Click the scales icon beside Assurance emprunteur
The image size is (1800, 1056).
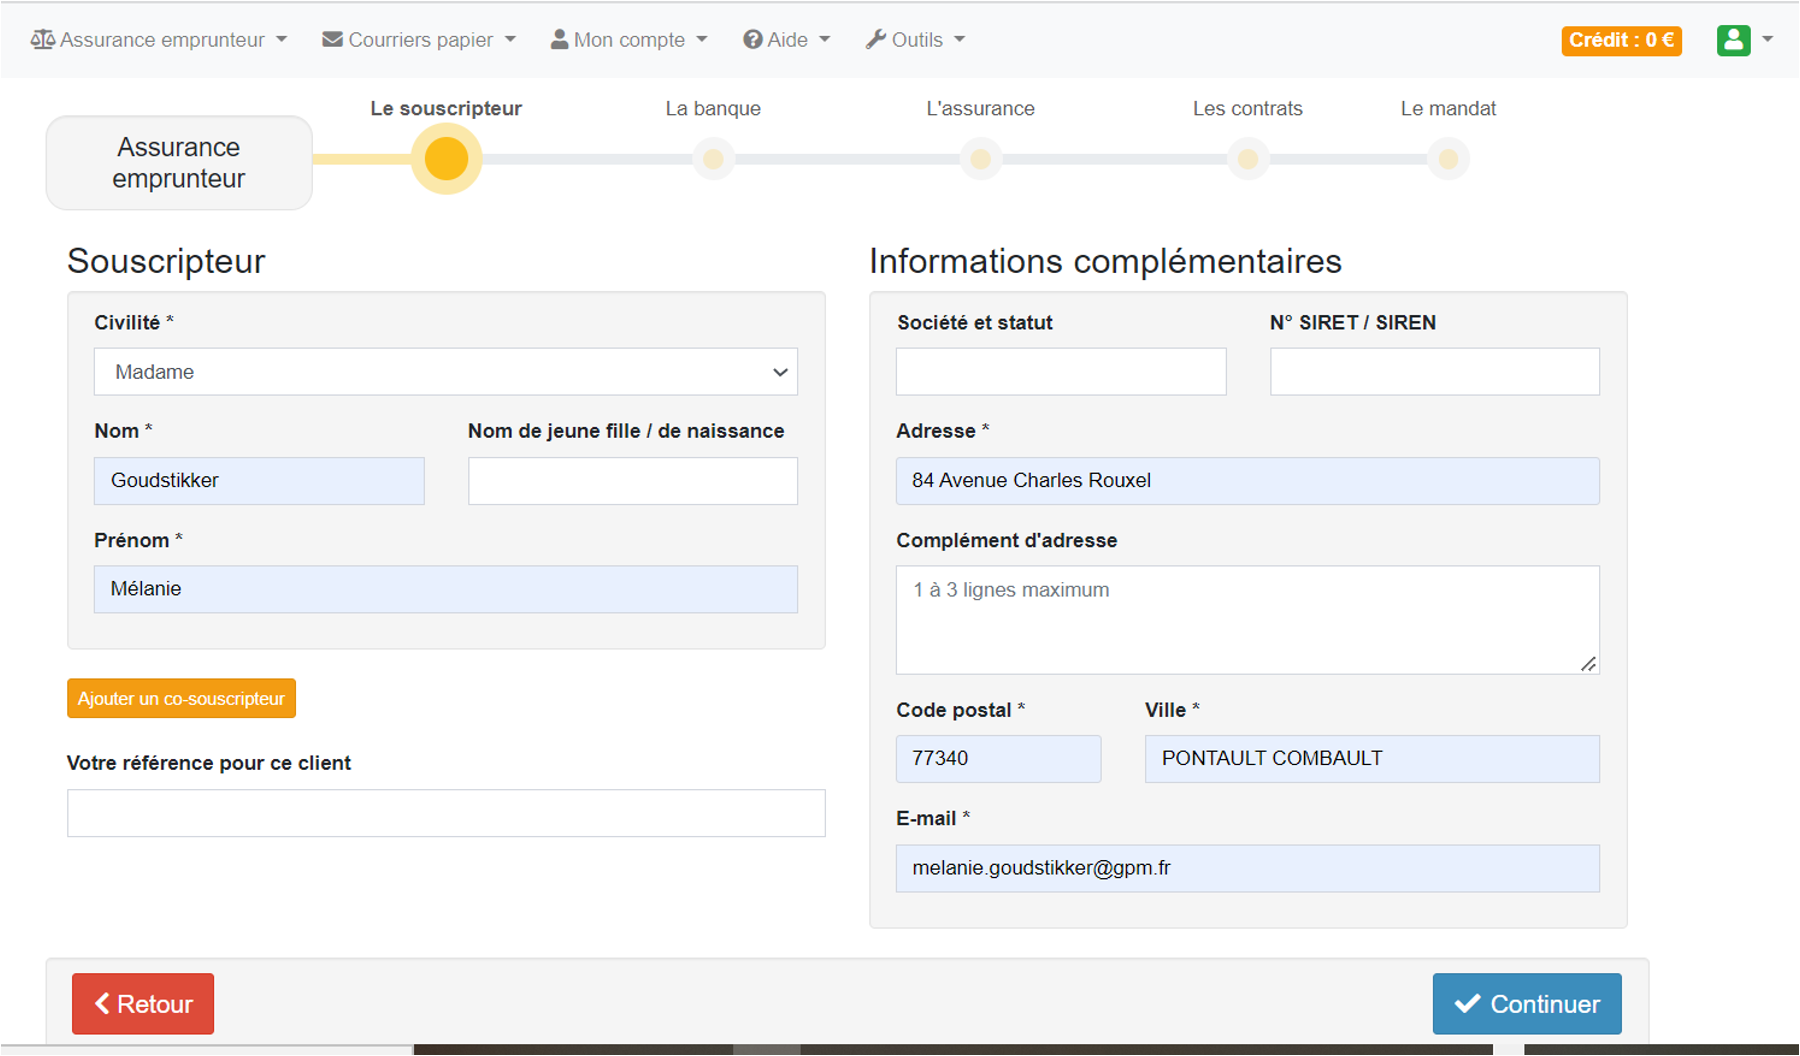pyautogui.click(x=42, y=40)
